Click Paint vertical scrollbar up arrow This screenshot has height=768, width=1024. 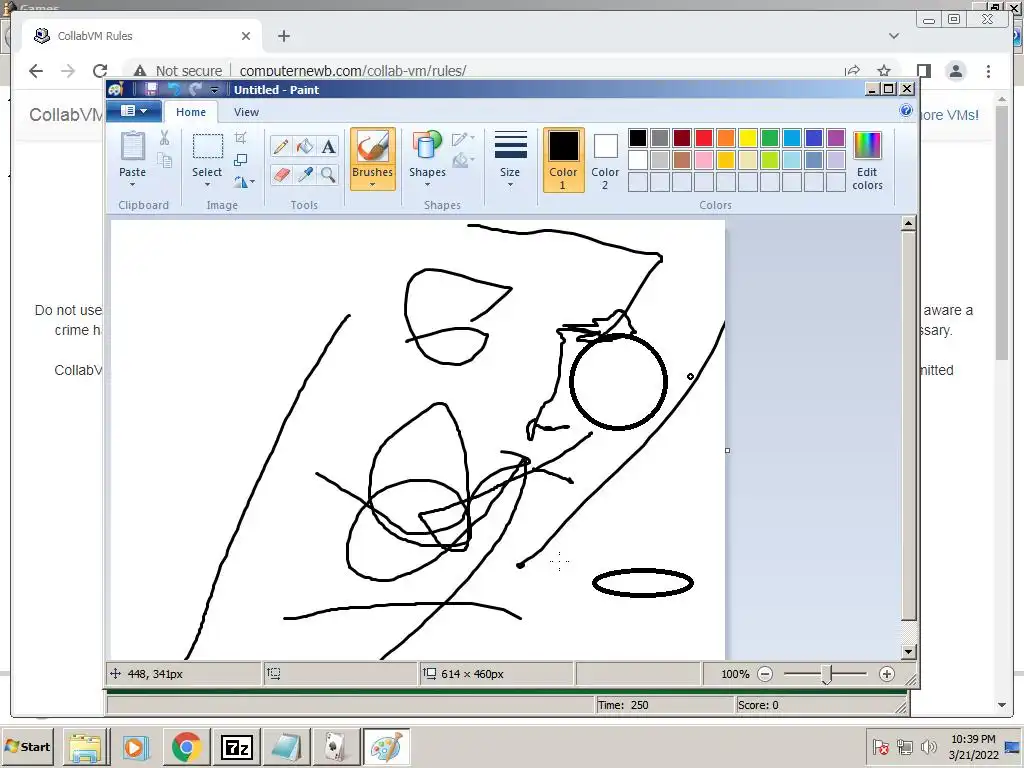click(x=908, y=223)
